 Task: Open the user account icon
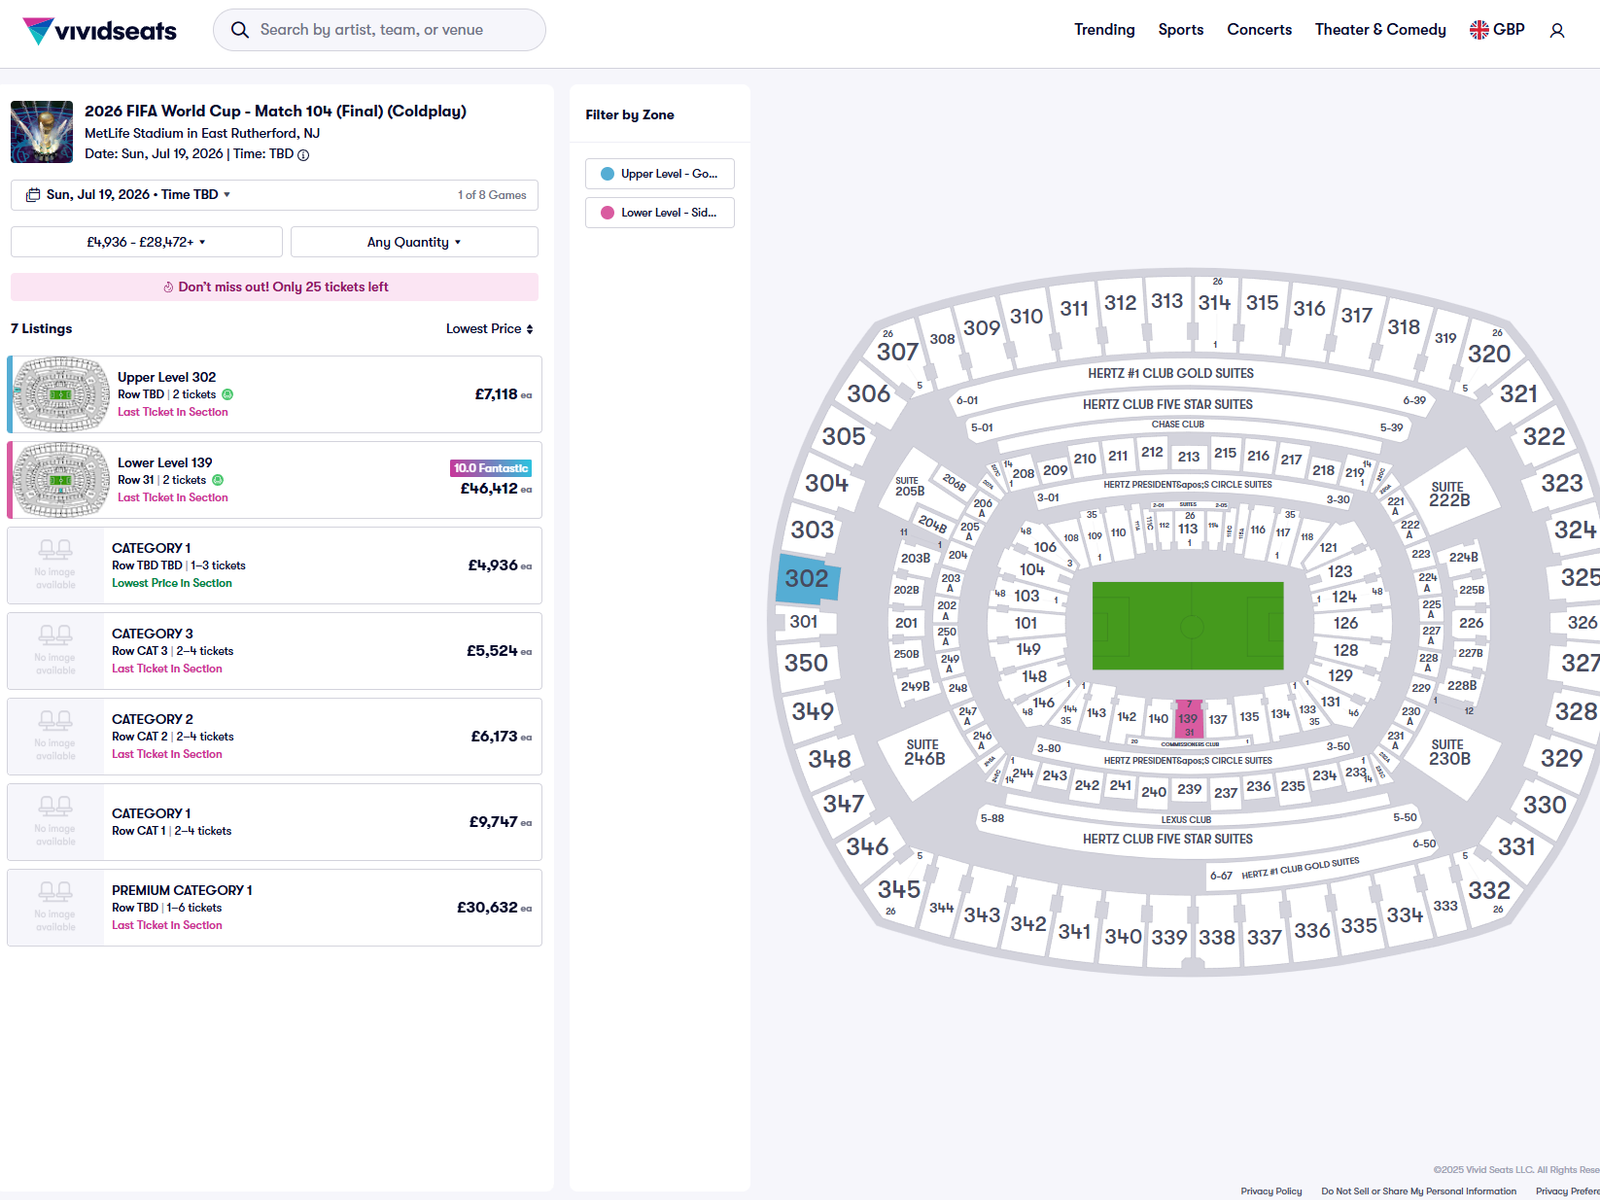(1556, 31)
